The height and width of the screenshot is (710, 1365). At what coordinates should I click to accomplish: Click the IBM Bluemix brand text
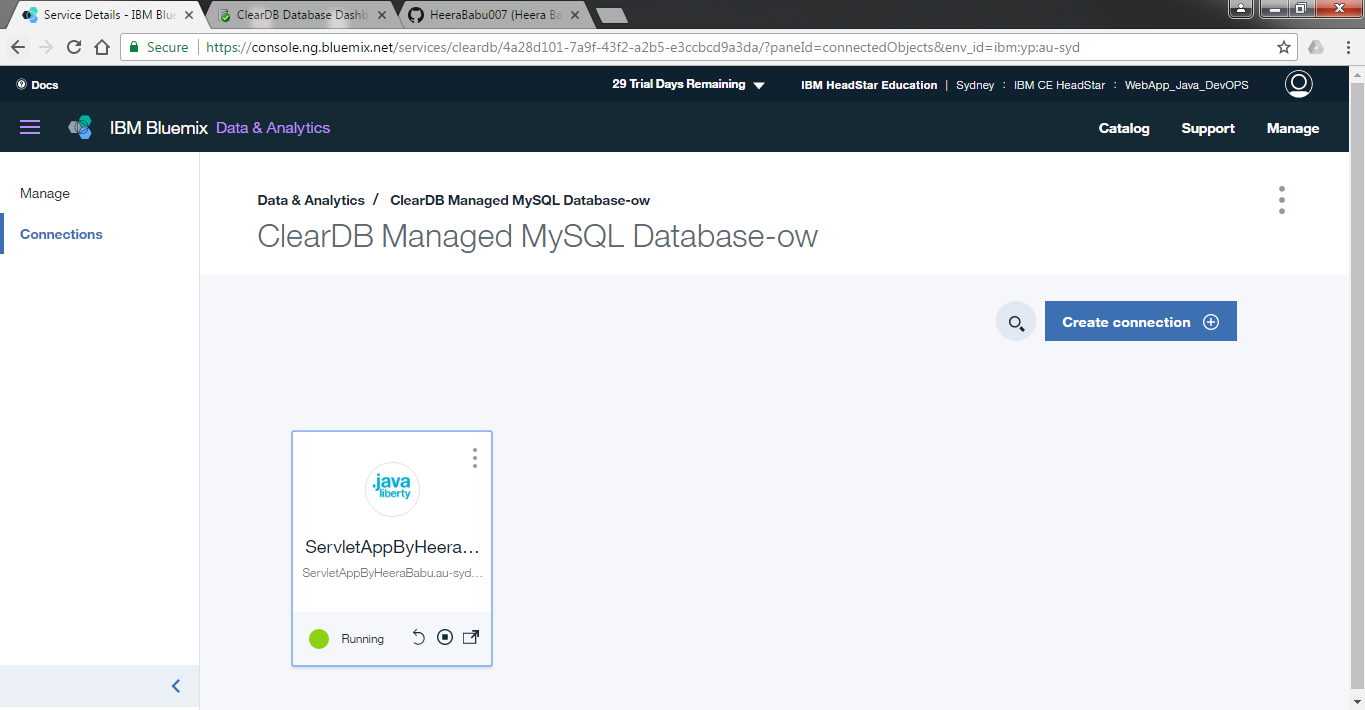click(x=159, y=128)
